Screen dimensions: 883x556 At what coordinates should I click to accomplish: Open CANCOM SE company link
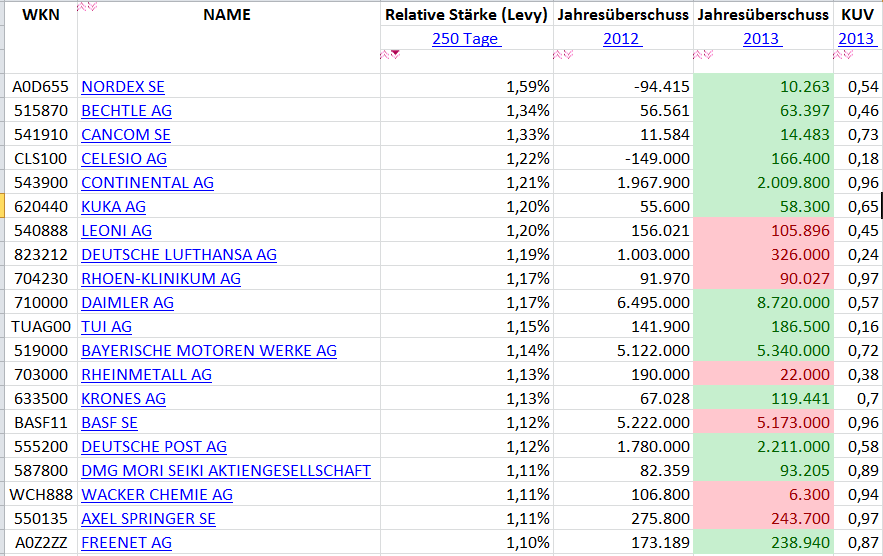(126, 135)
